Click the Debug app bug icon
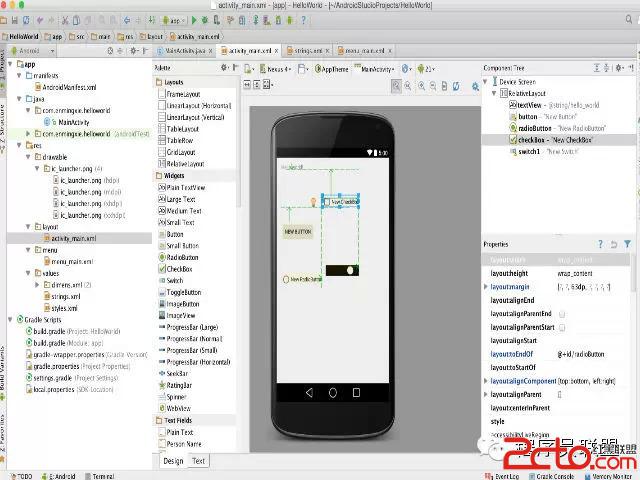The width and height of the screenshot is (640, 480). (205, 20)
